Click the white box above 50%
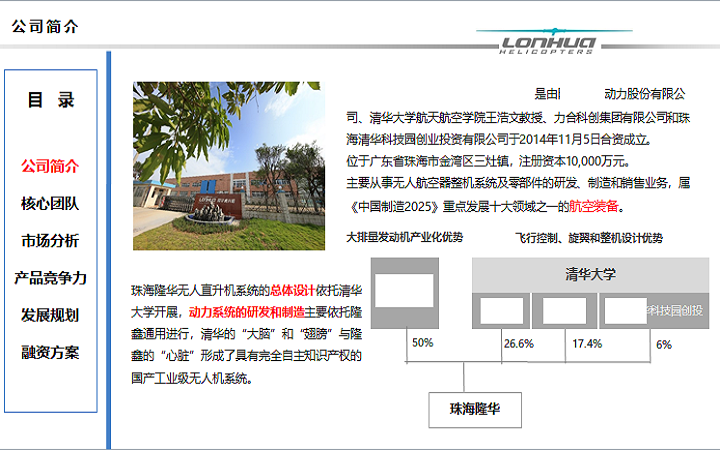Viewport: 720px width, 450px height. tap(404, 291)
